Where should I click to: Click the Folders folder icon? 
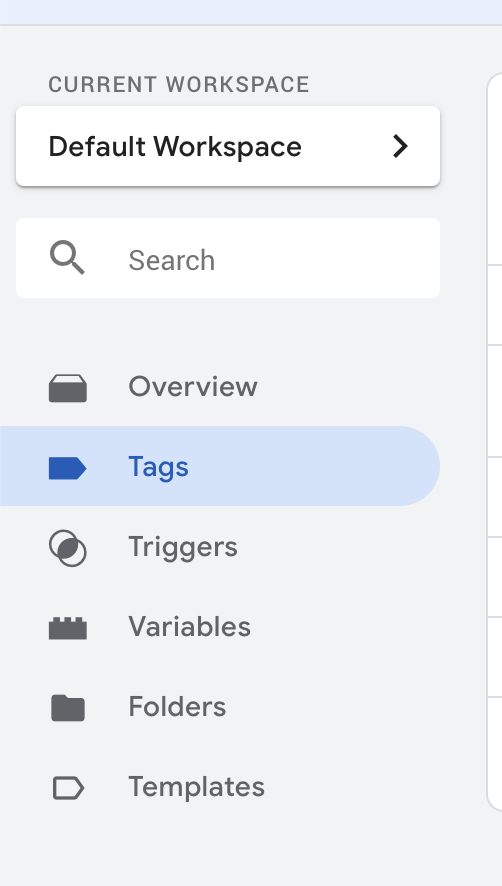[x=68, y=708]
